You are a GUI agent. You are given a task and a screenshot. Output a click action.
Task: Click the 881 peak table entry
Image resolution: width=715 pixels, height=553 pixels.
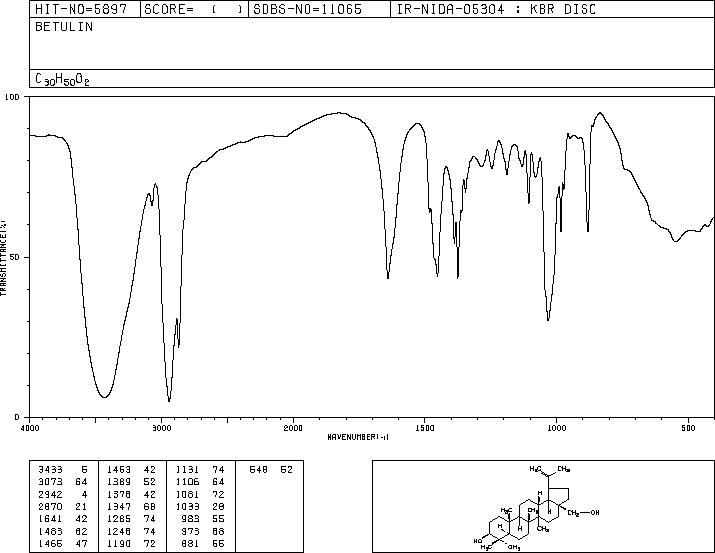point(204,543)
